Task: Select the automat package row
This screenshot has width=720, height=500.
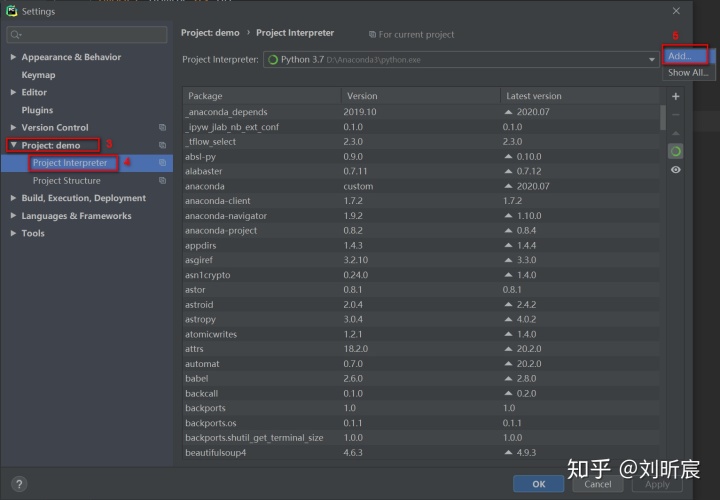Action: point(421,364)
